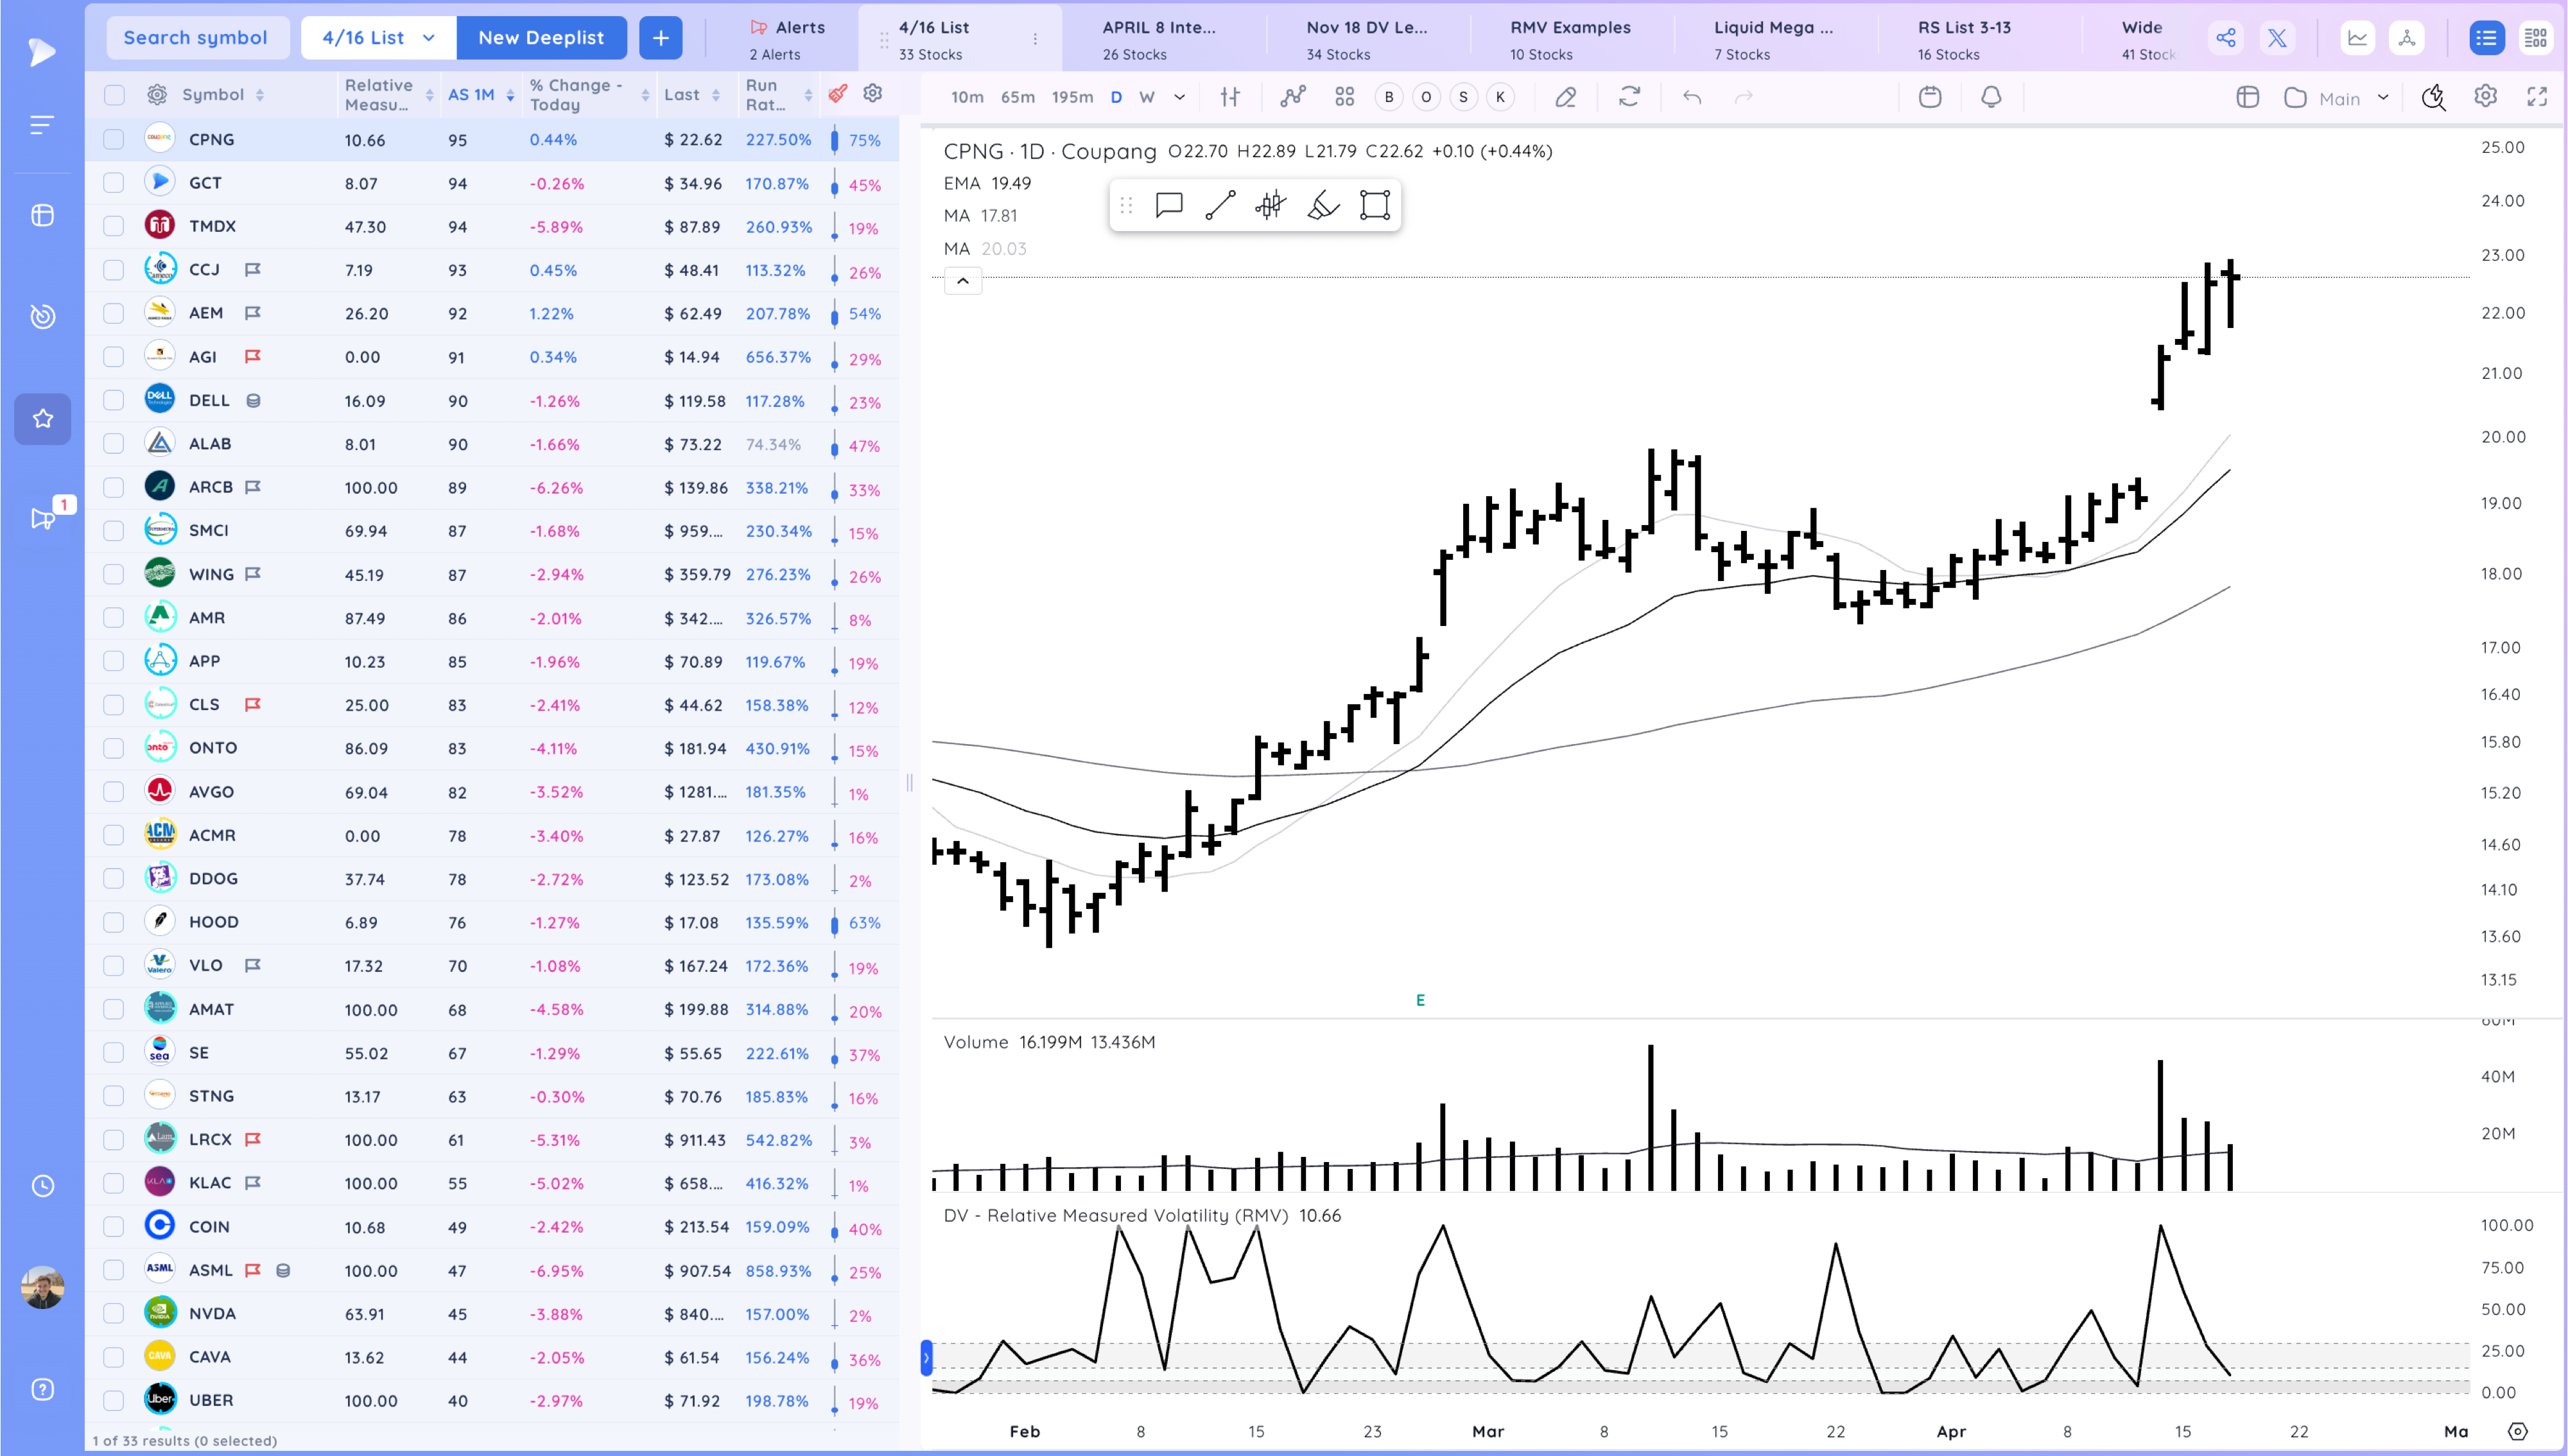This screenshot has width=2568, height=1456.
Task: Select the rectangle shape drawing tool
Action: 1375,205
